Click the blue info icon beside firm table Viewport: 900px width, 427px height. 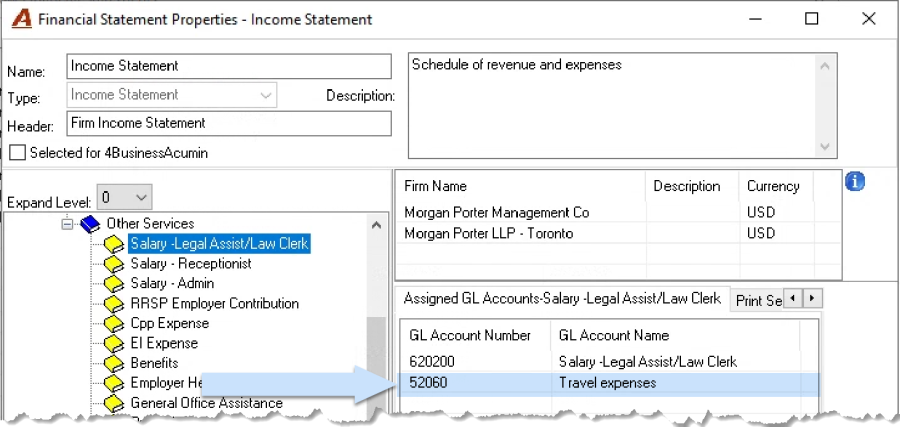tap(855, 182)
